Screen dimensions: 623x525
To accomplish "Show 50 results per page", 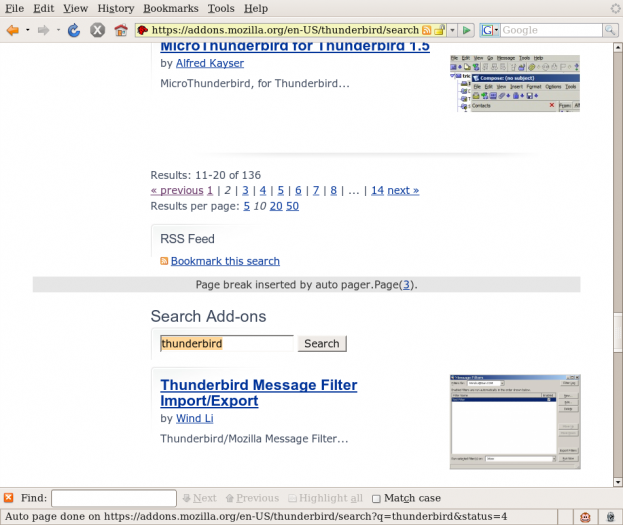I will click(292, 206).
